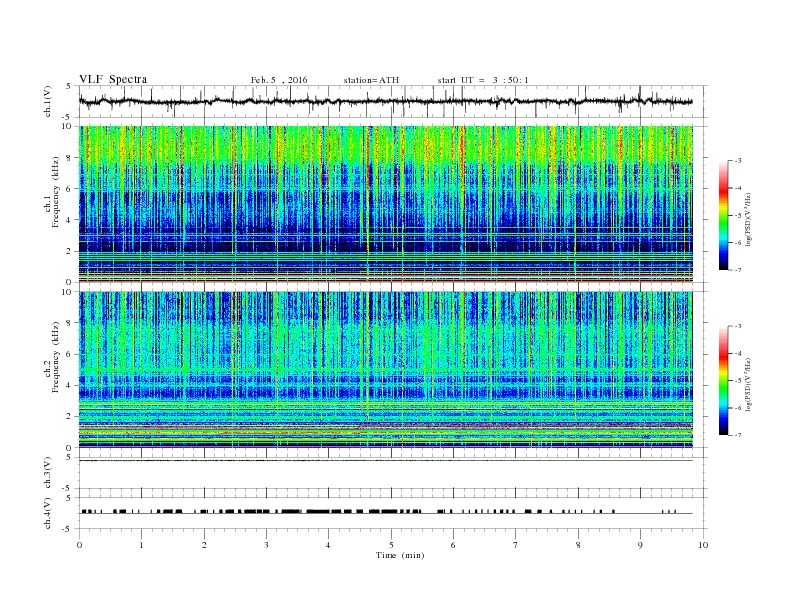Click the time axis tick label "6"
The width and height of the screenshot is (792, 612).
(x=454, y=545)
